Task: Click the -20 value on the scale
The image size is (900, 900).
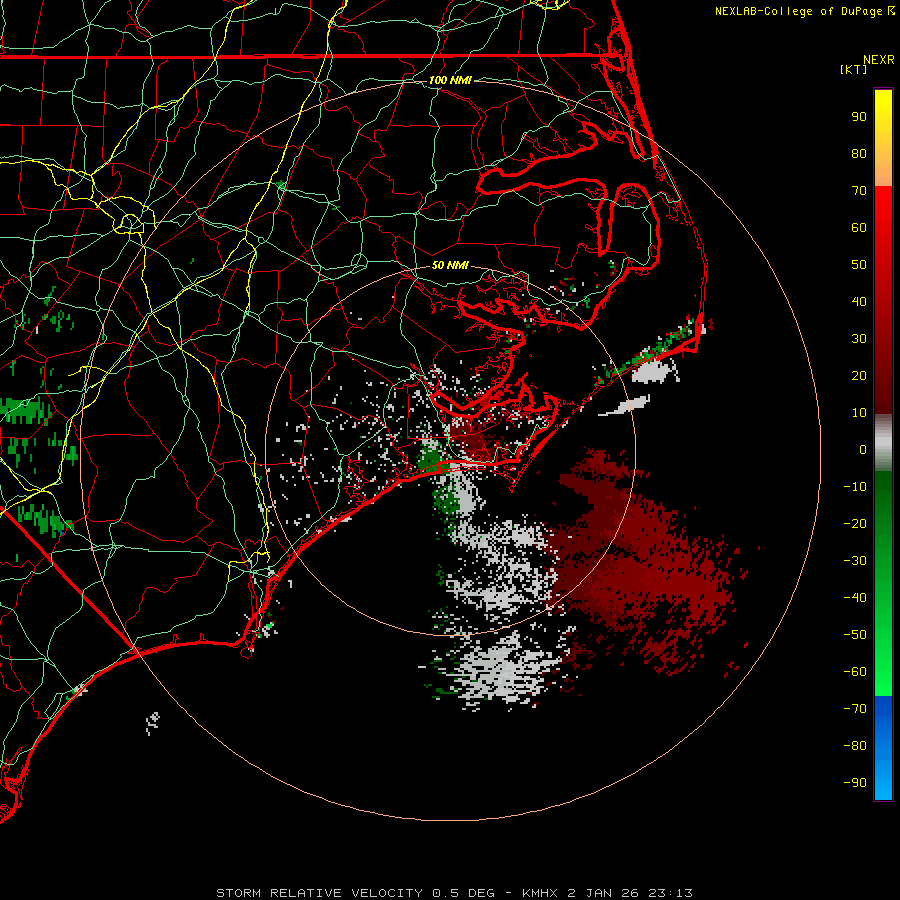Action: pos(855,523)
